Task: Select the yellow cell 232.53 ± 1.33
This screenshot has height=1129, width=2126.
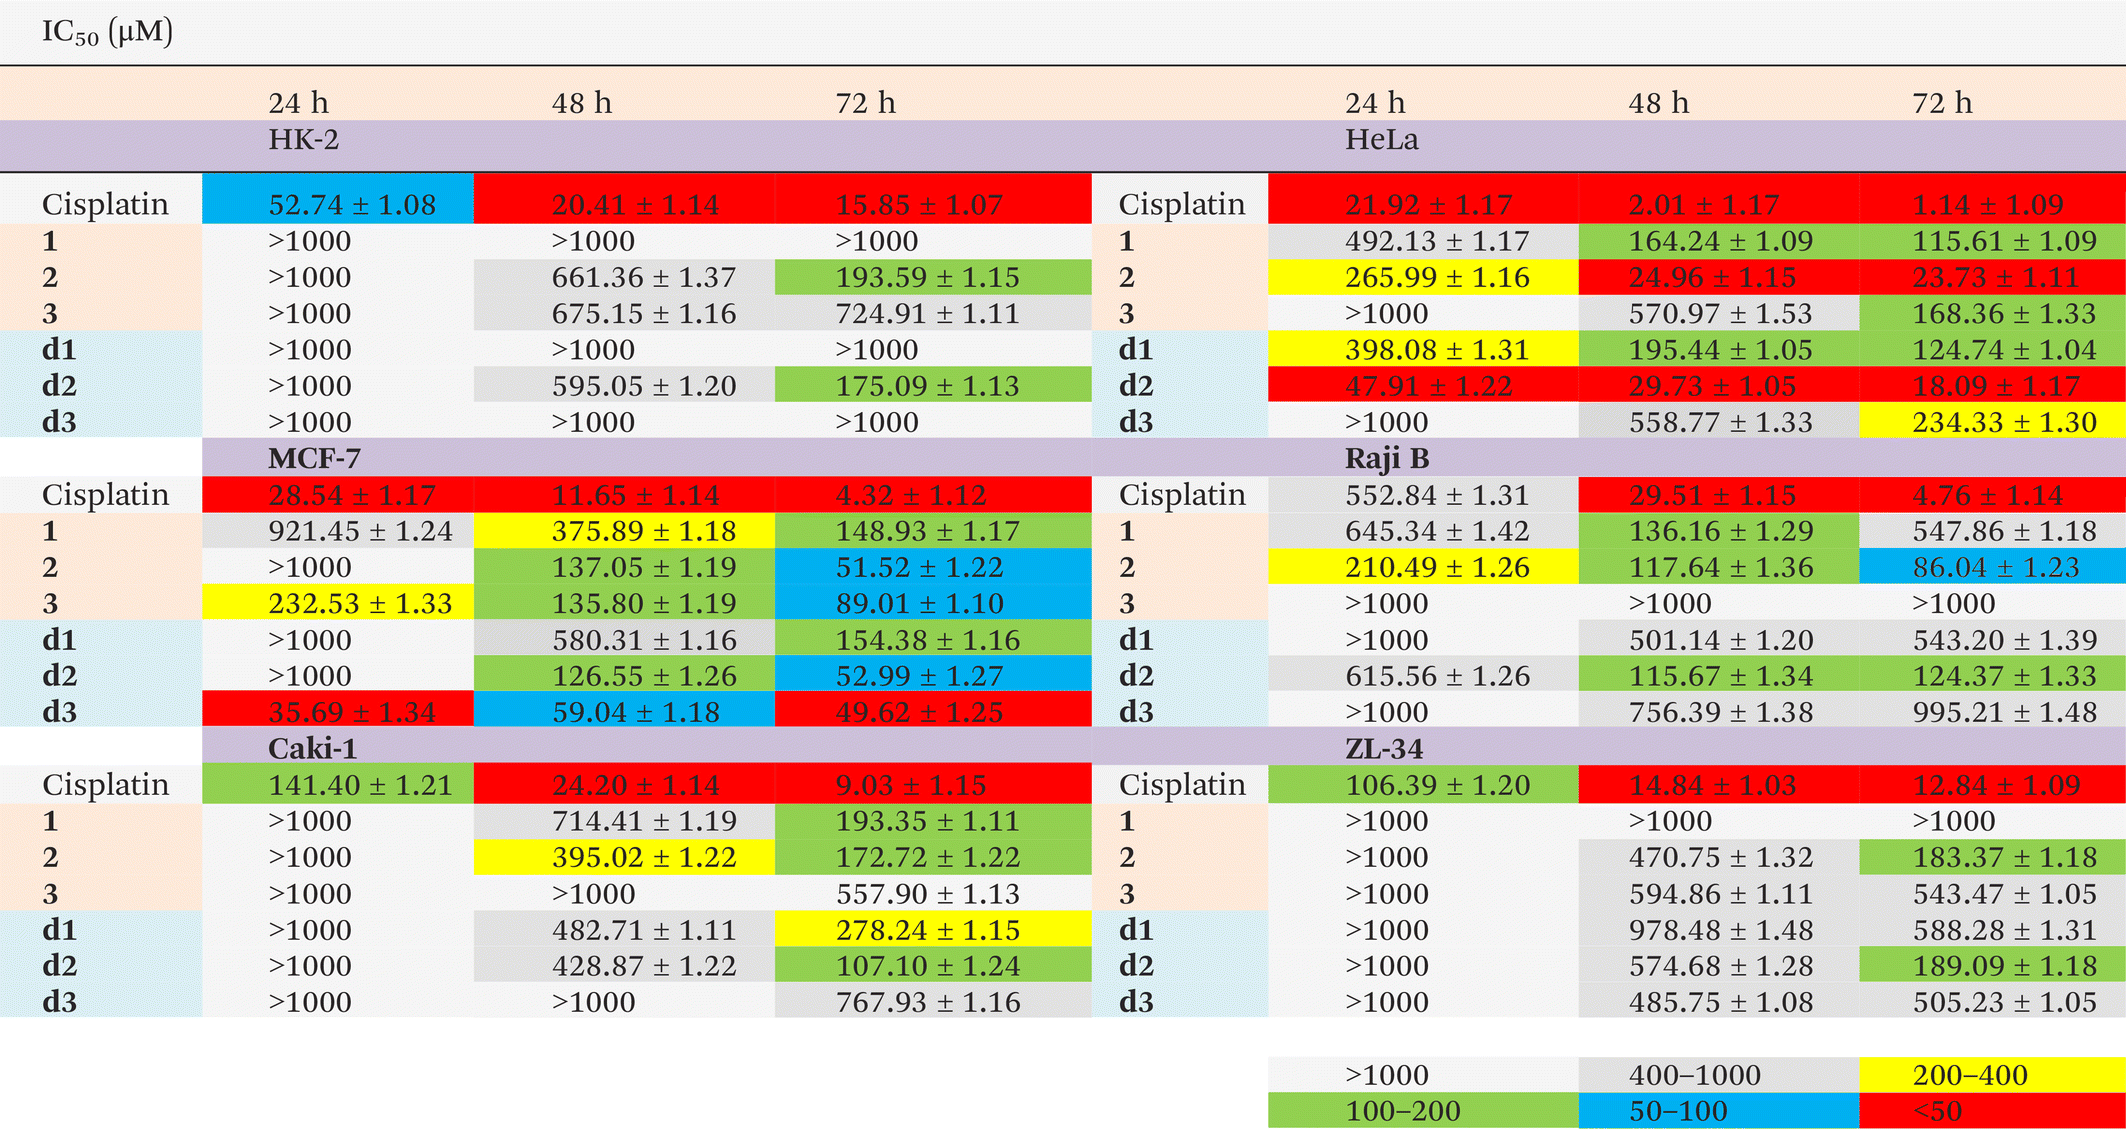Action: 338,603
